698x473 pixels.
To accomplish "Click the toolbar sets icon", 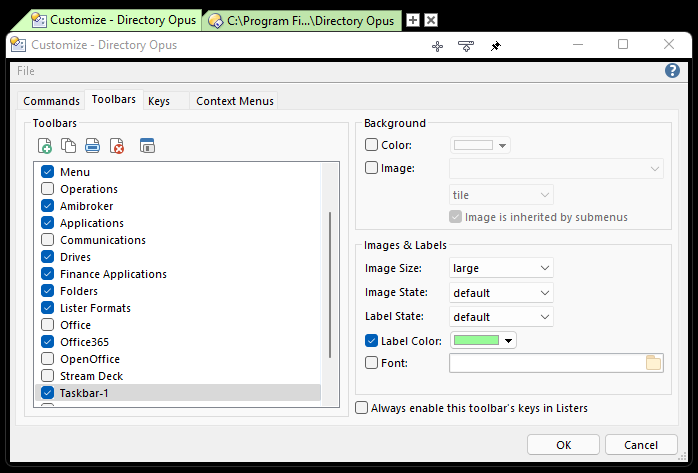I will point(147,146).
